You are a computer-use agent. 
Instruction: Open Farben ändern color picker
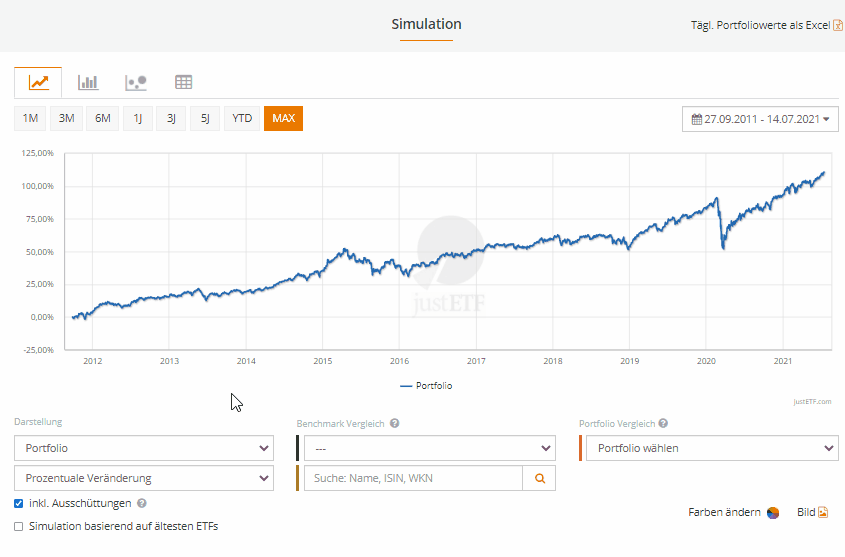[733, 512]
